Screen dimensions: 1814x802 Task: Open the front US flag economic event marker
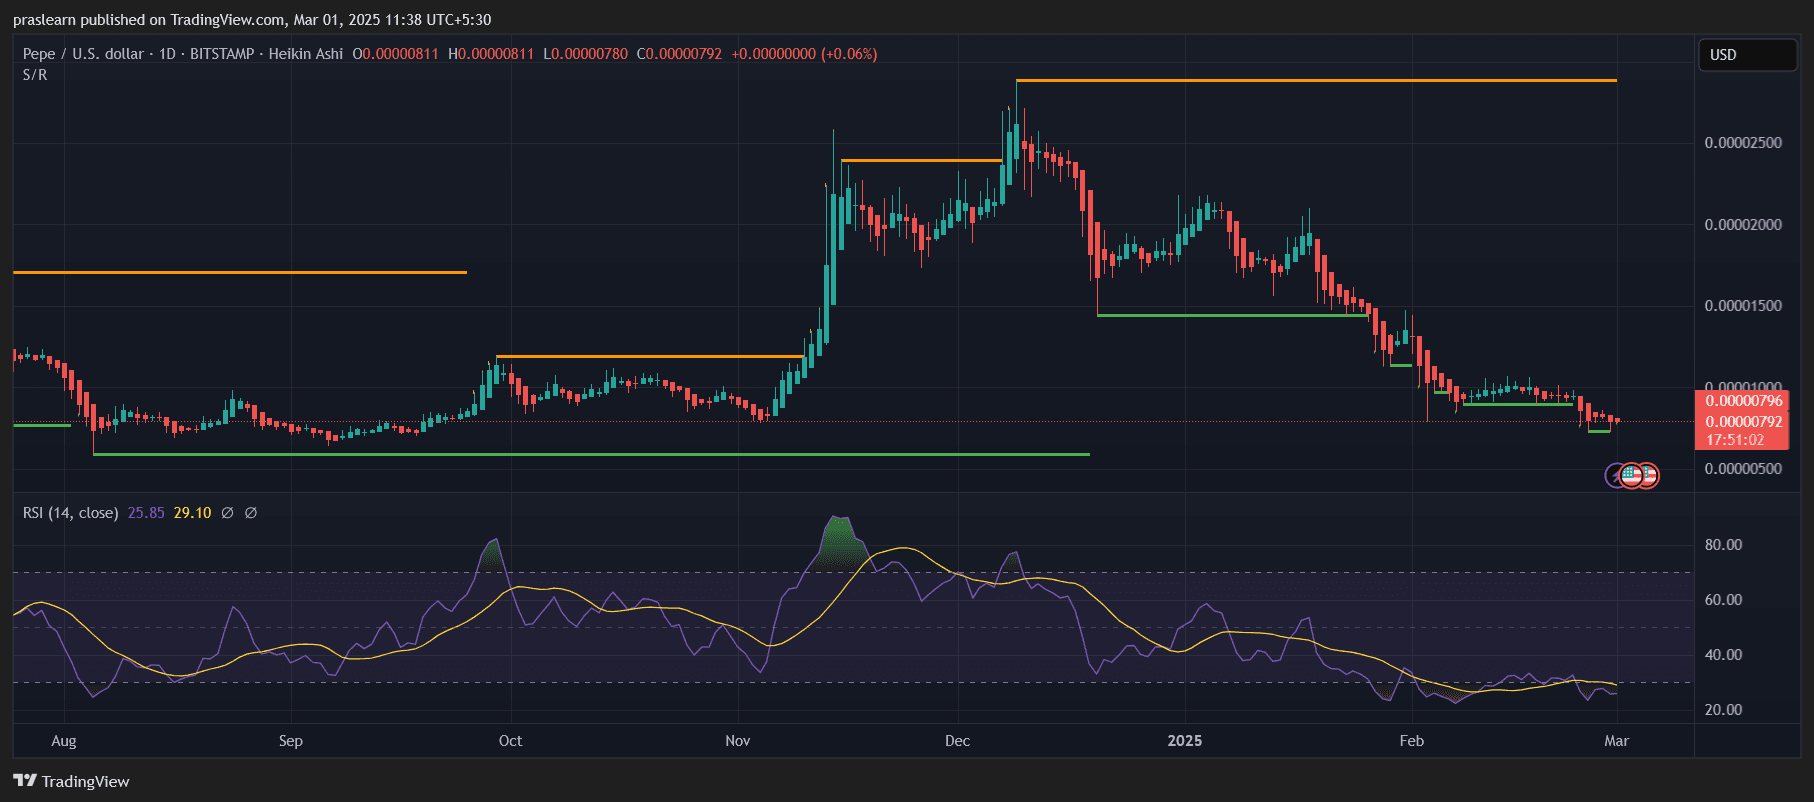coord(1631,476)
